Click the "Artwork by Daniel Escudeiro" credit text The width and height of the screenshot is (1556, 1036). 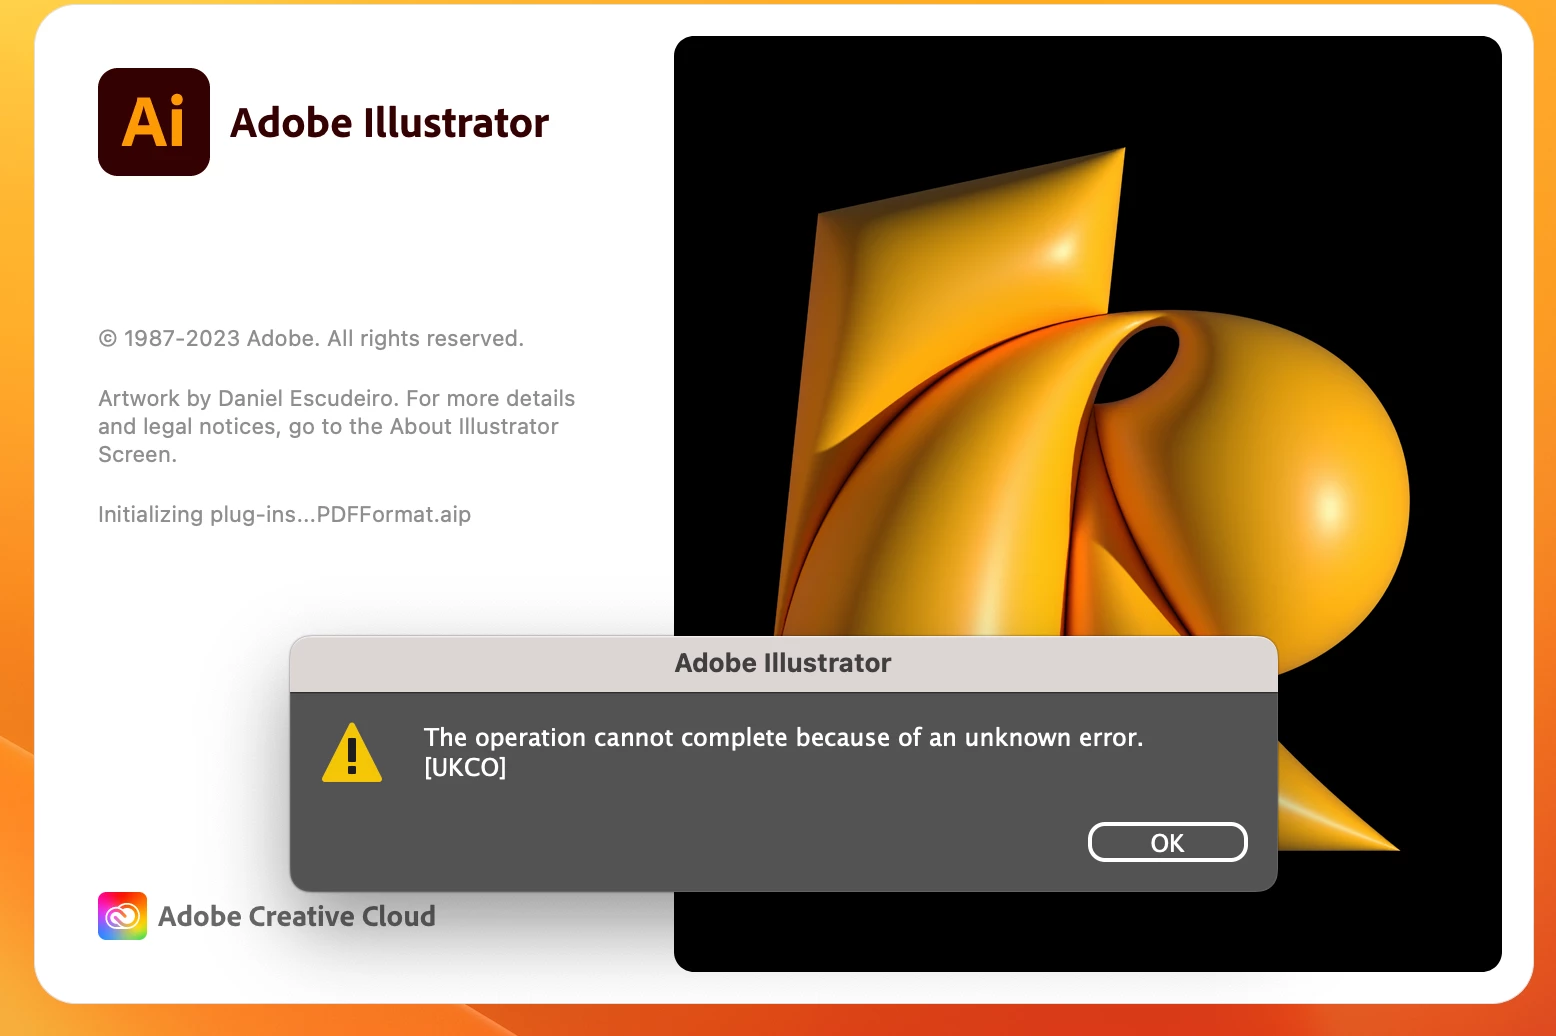click(x=336, y=426)
